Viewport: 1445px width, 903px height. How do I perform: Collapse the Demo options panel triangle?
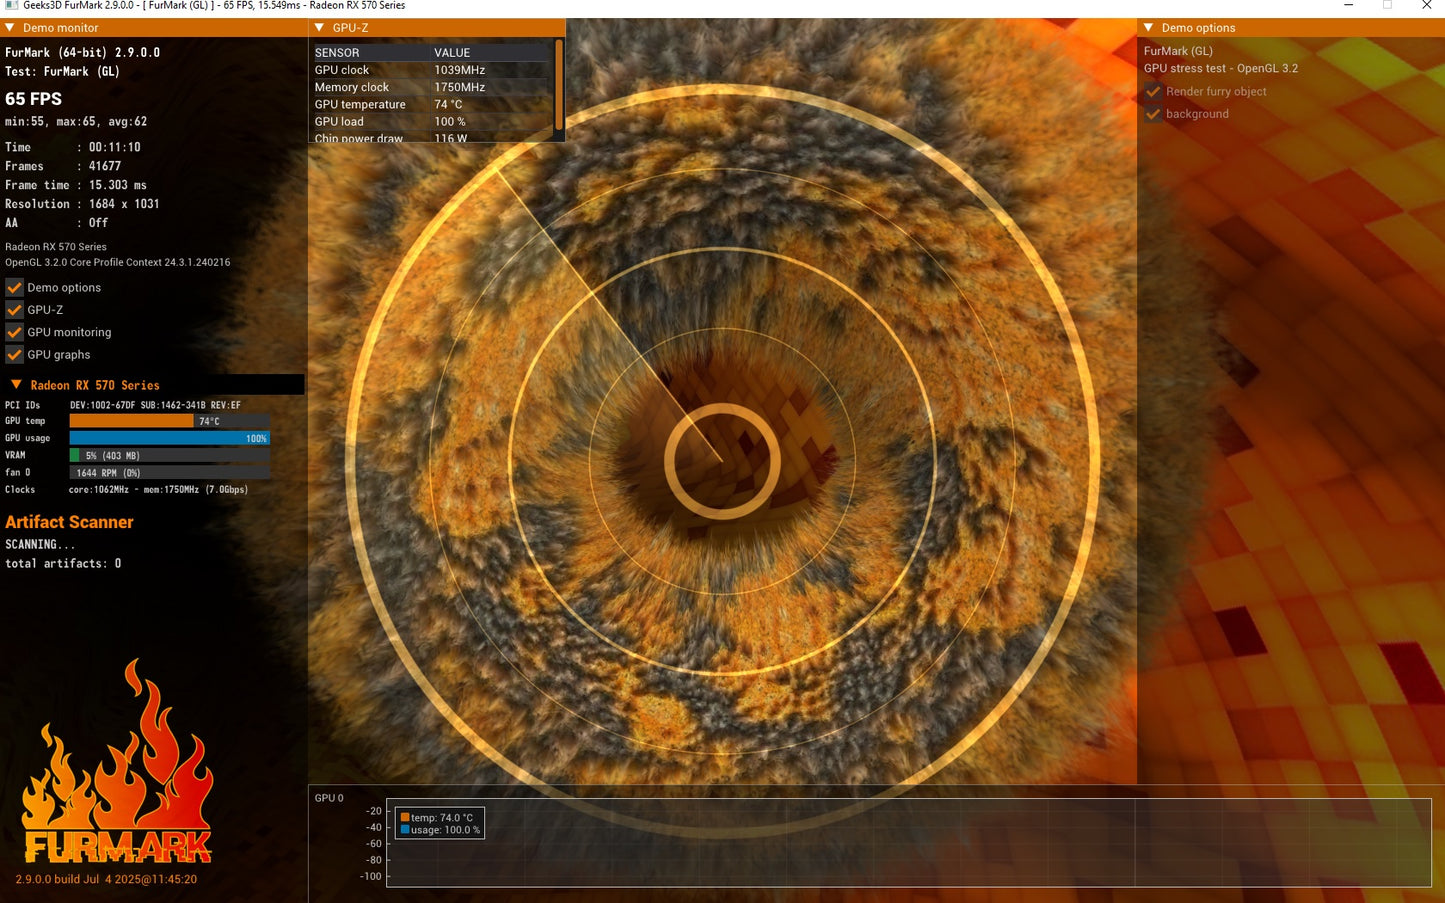click(1148, 28)
